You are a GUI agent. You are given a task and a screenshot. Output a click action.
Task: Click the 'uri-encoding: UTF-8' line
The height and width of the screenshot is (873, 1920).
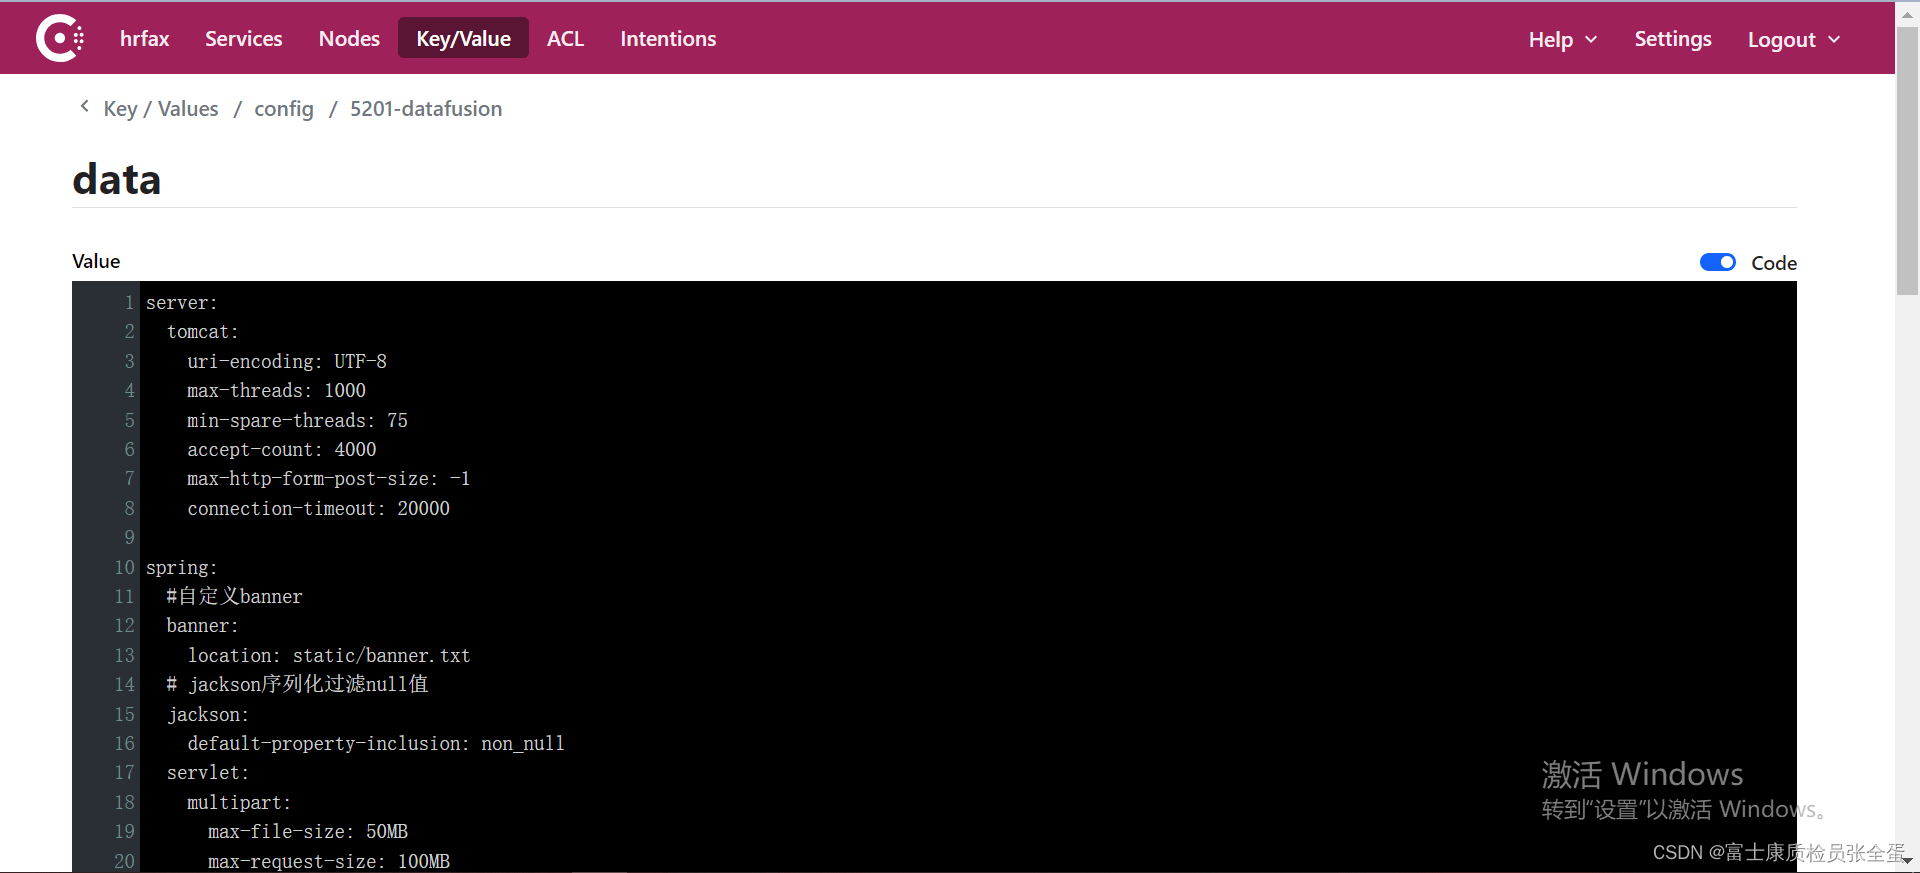click(x=286, y=362)
